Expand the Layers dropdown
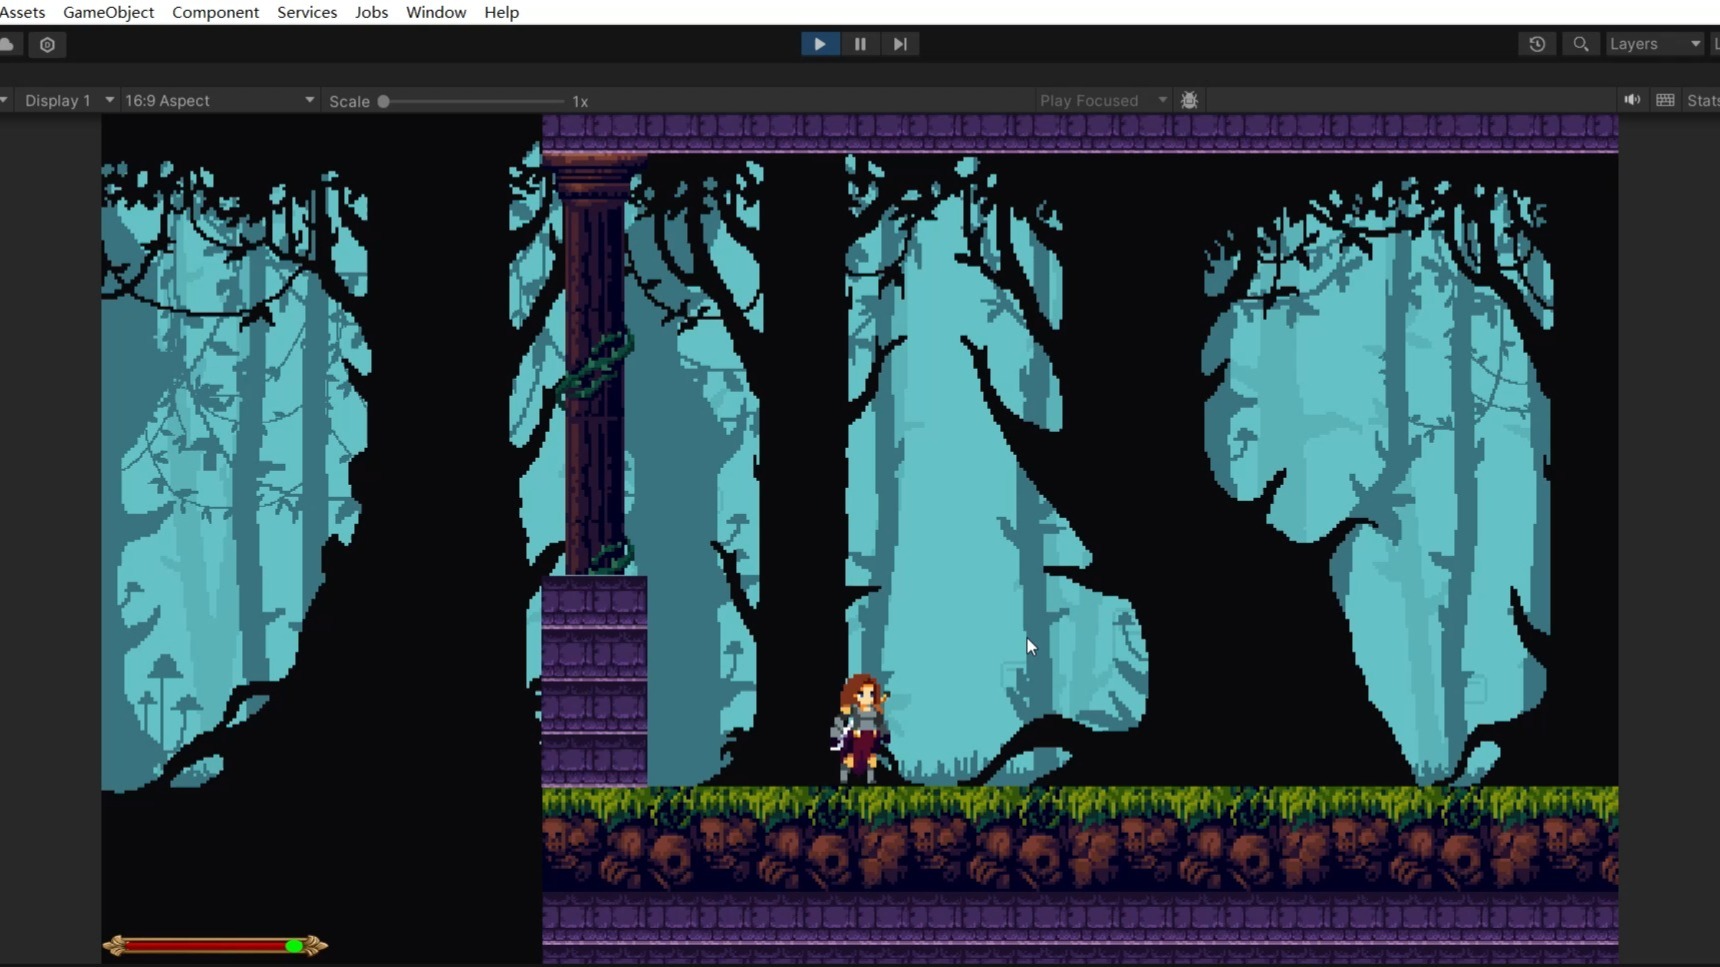 click(1654, 44)
